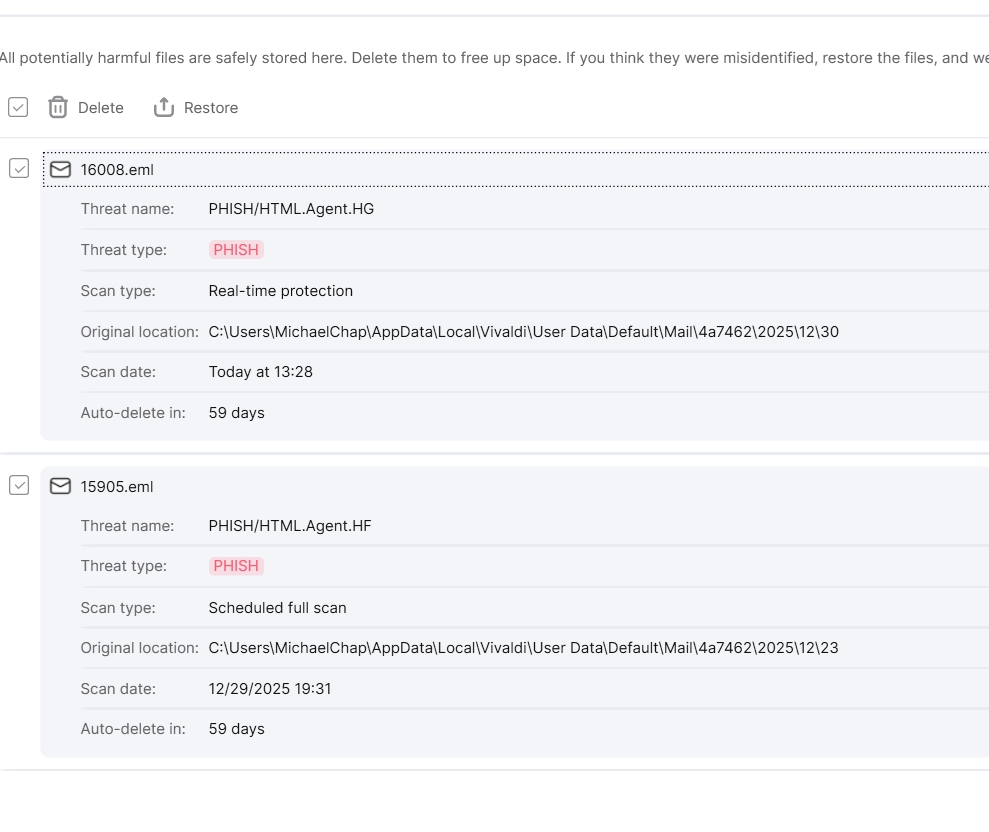
Task: Uncheck the checkbox for 15905.eml
Action: coord(19,485)
